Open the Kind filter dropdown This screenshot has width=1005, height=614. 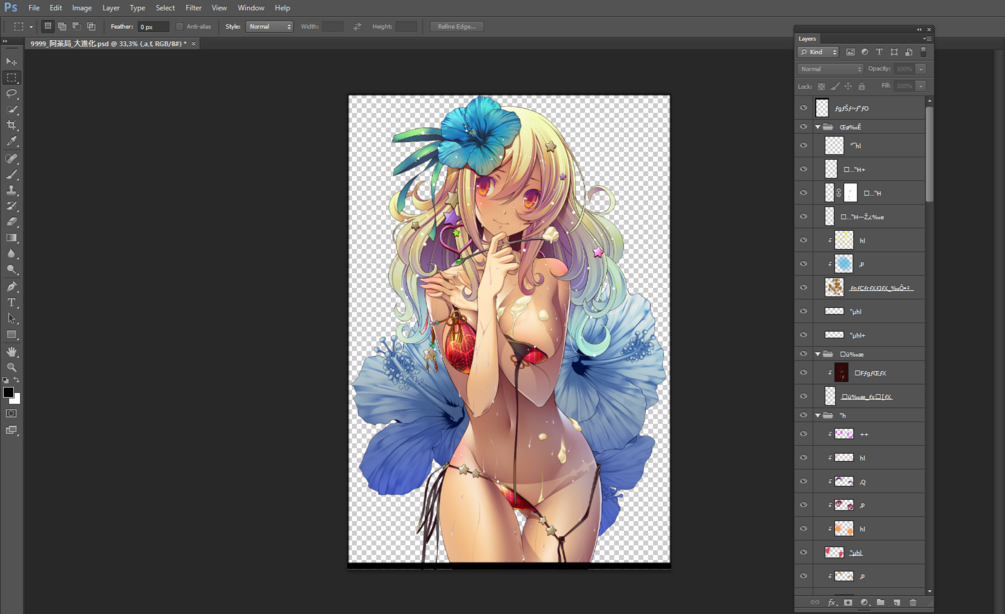(818, 52)
